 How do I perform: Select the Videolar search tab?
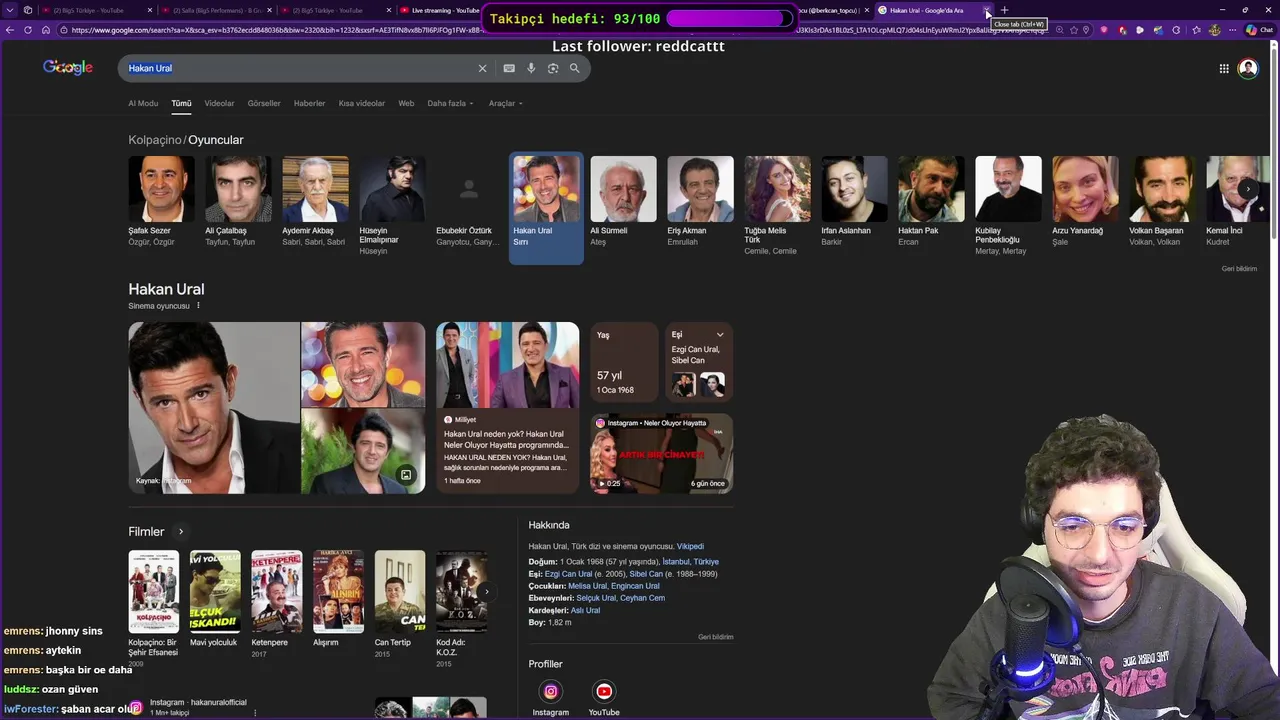pos(219,103)
